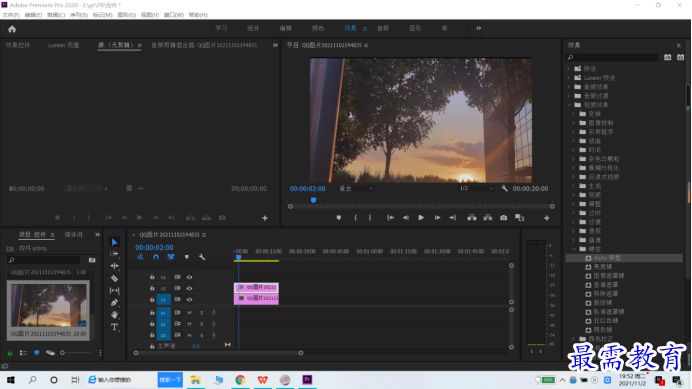Toggle V3 track output eye
Screen dimensions: 692x389
tap(189, 277)
